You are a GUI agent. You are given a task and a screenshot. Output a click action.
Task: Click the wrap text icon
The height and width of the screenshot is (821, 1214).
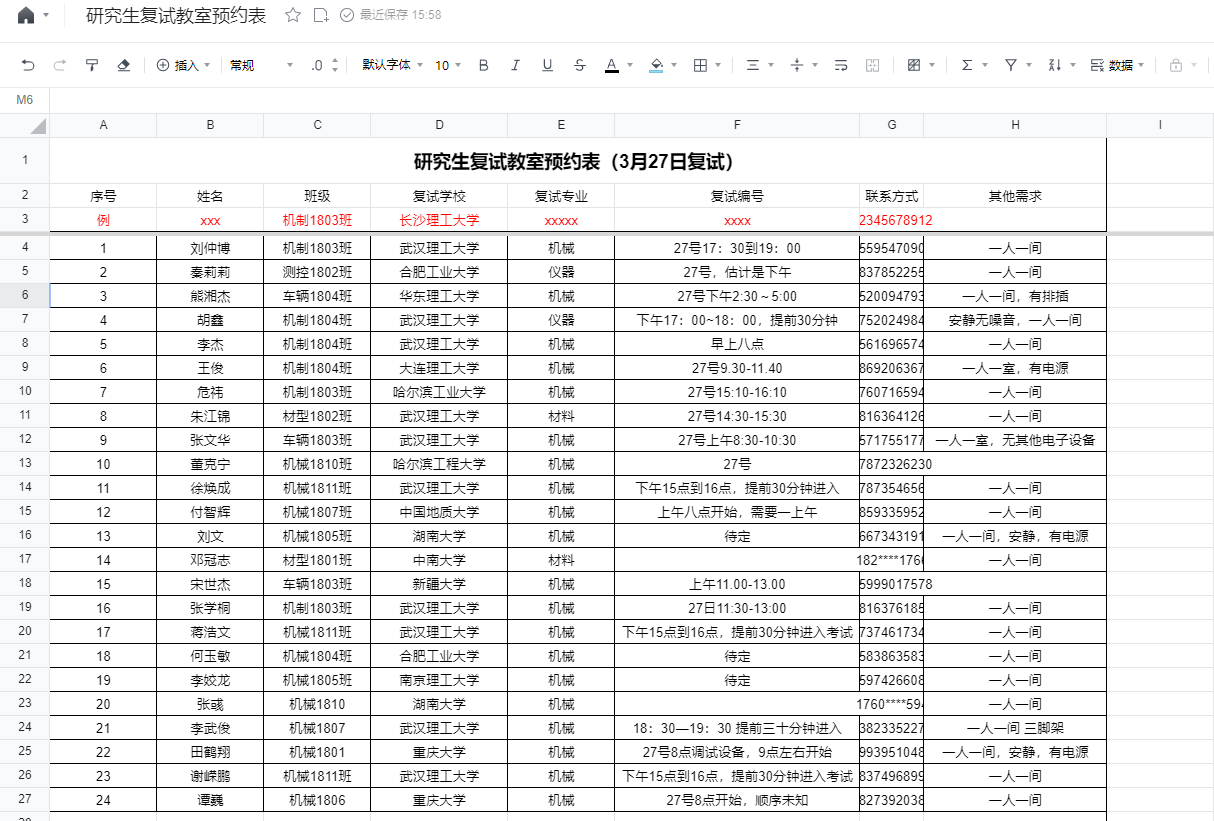point(841,65)
